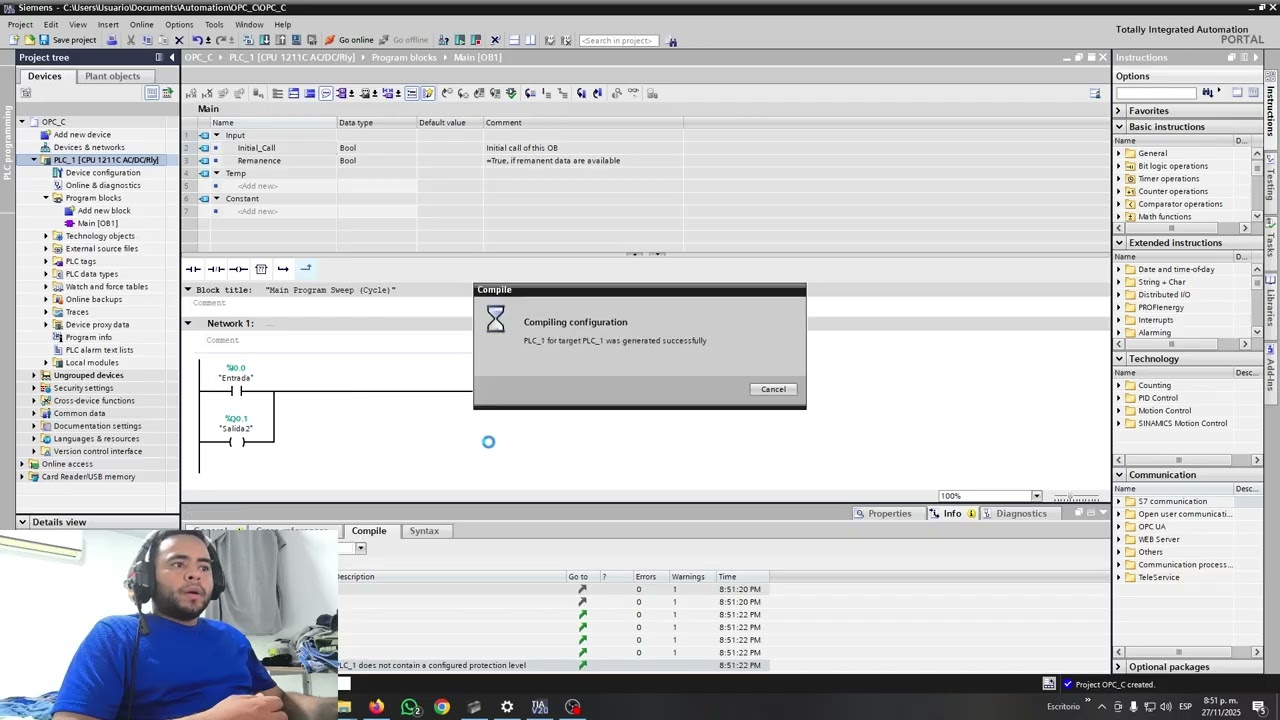
Task: Open the Options menu
Action: [x=179, y=24]
